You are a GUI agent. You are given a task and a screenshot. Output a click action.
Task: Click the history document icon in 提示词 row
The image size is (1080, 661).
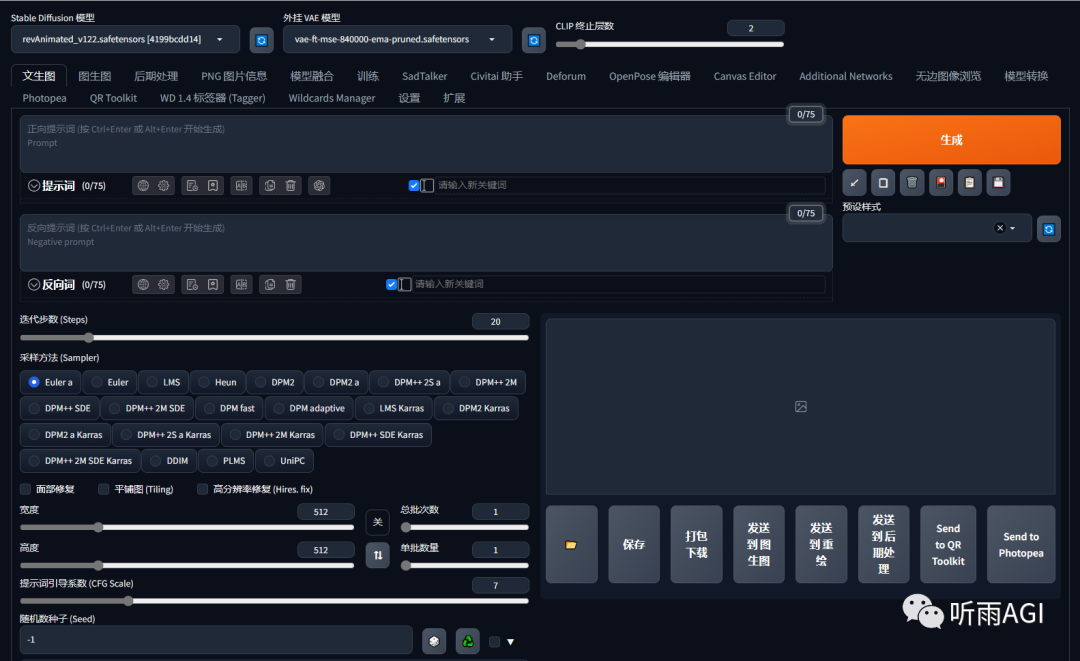192,185
